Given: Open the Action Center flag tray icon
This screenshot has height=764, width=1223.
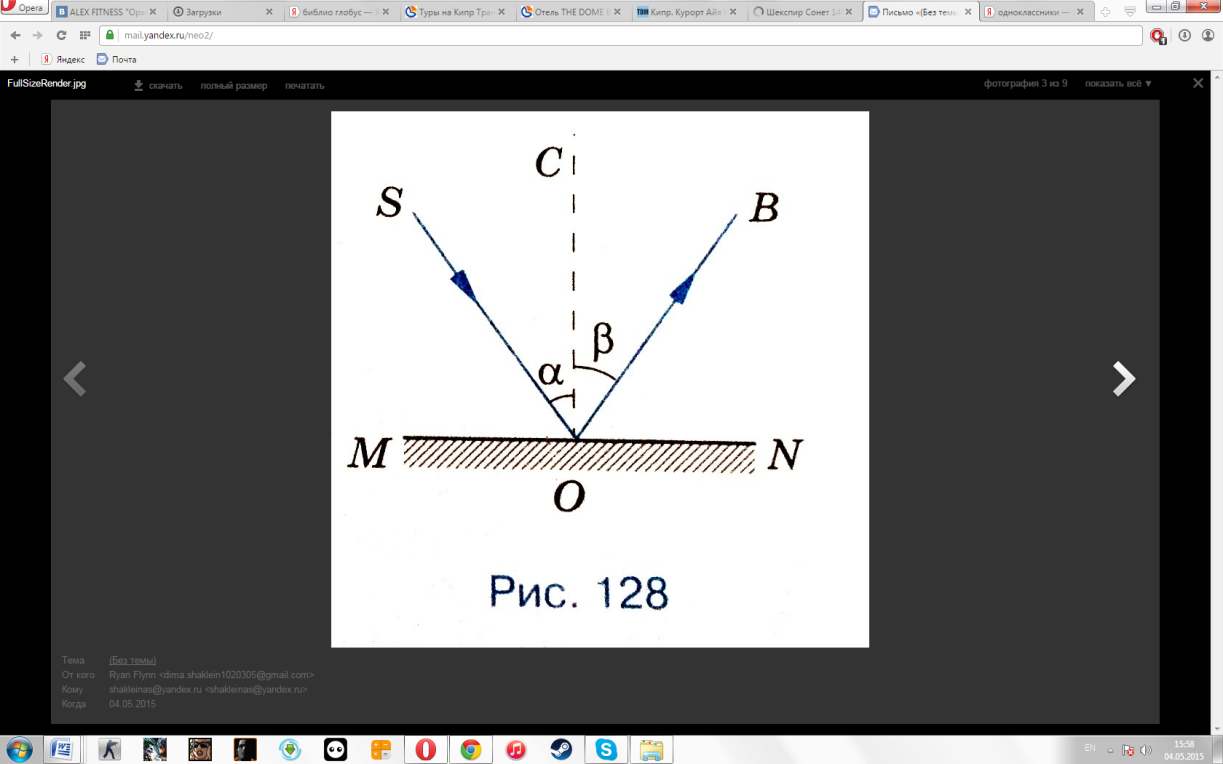Looking at the screenshot, I should [1128, 749].
